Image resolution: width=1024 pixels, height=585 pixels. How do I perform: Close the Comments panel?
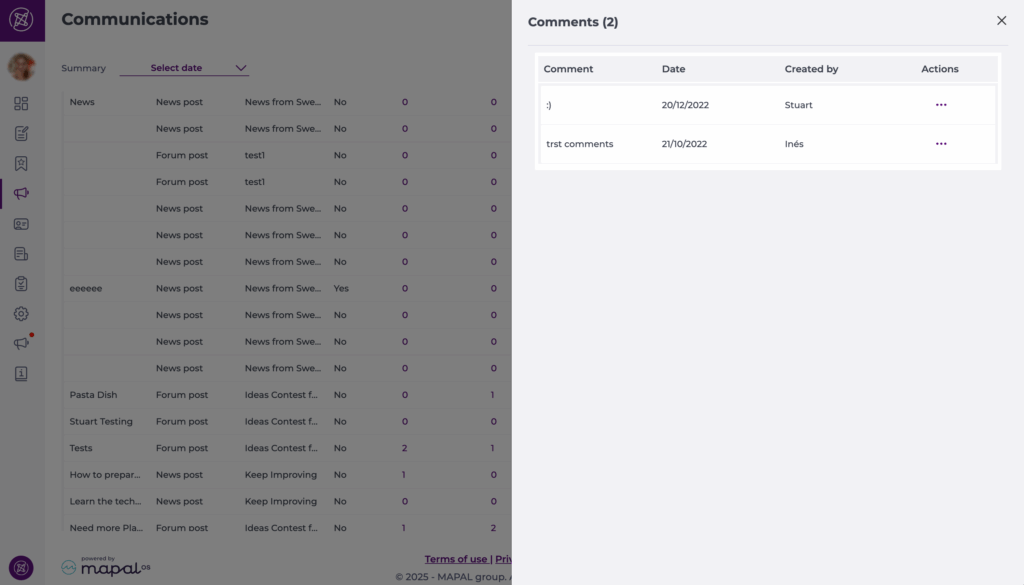point(1001,21)
